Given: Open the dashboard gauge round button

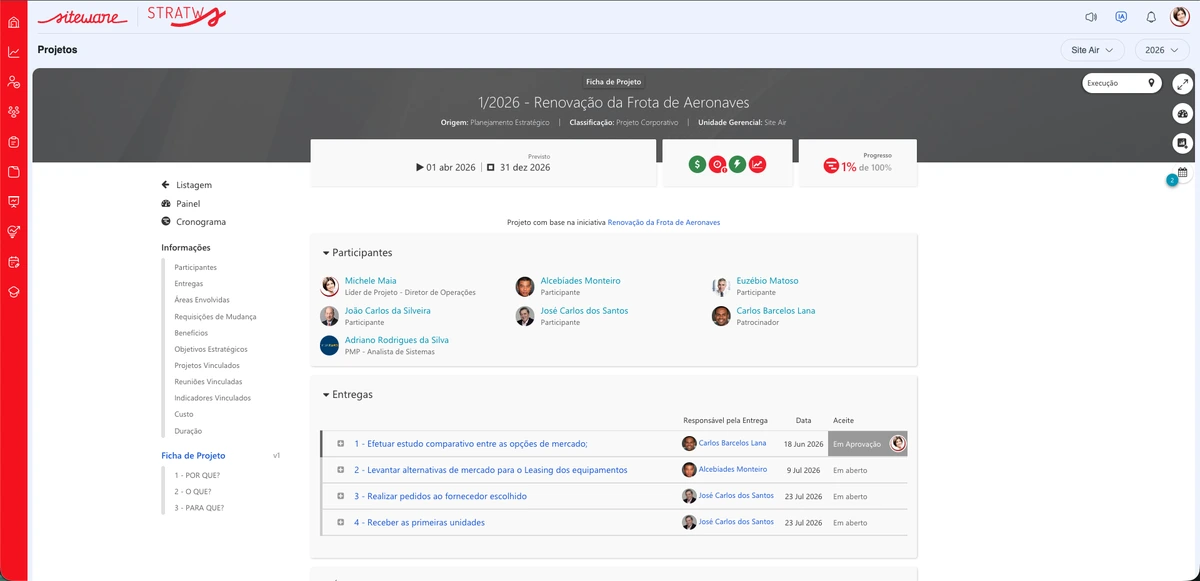Looking at the screenshot, I should (x=1182, y=114).
